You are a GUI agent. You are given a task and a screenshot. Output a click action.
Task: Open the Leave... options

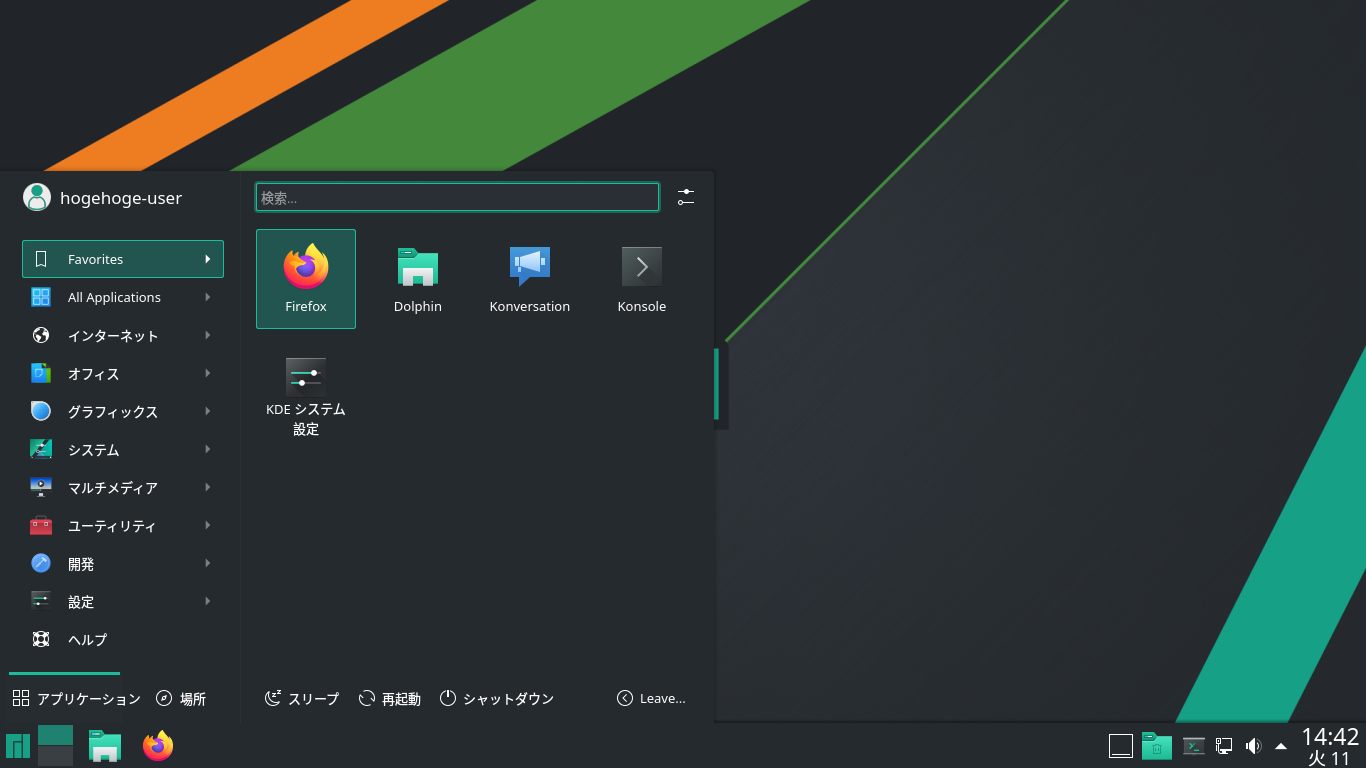point(651,698)
